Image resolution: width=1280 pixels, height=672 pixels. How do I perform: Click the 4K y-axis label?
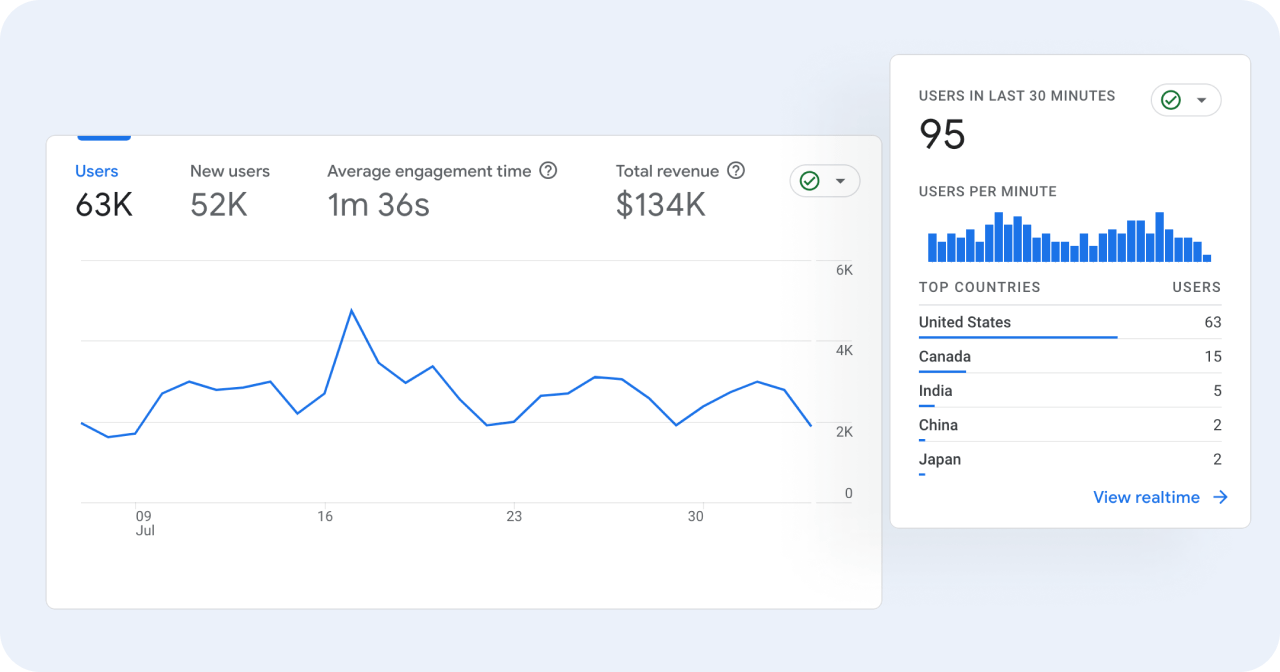coord(844,350)
